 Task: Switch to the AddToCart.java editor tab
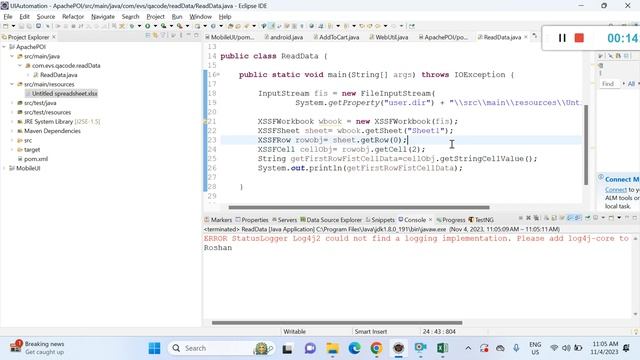[336, 37]
